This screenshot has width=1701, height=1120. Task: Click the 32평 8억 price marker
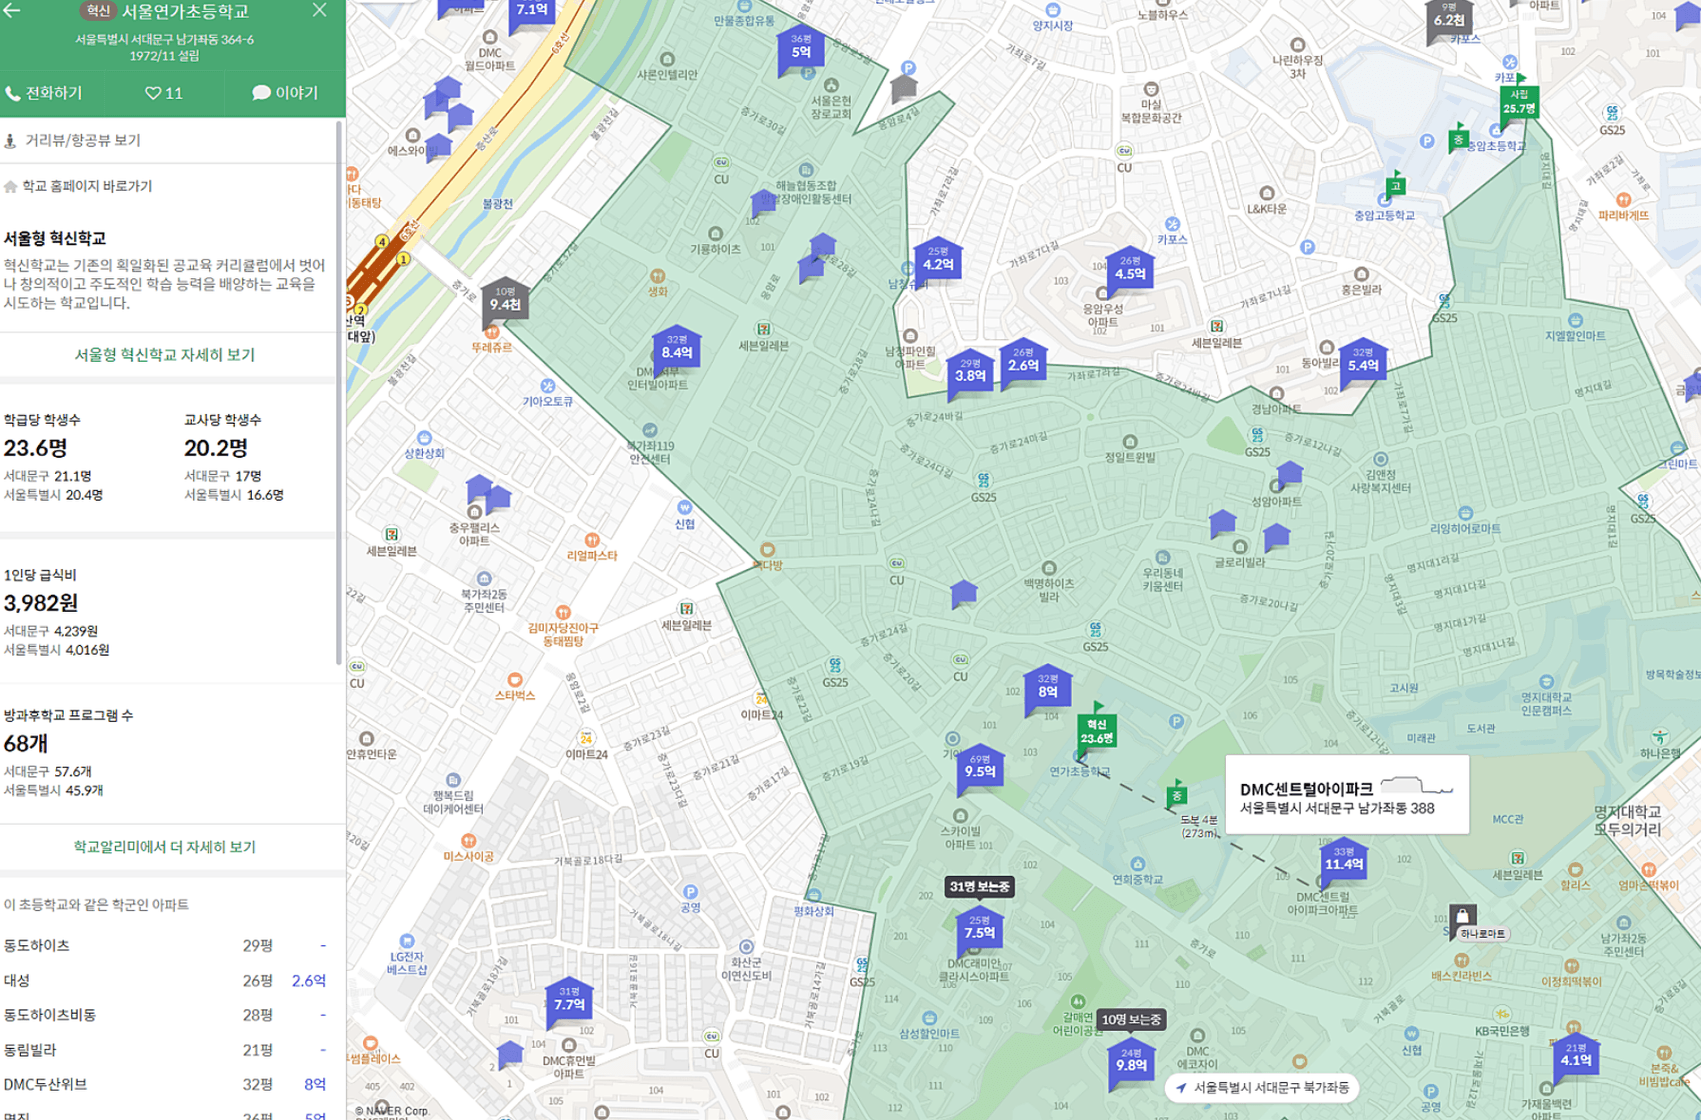click(x=1047, y=688)
